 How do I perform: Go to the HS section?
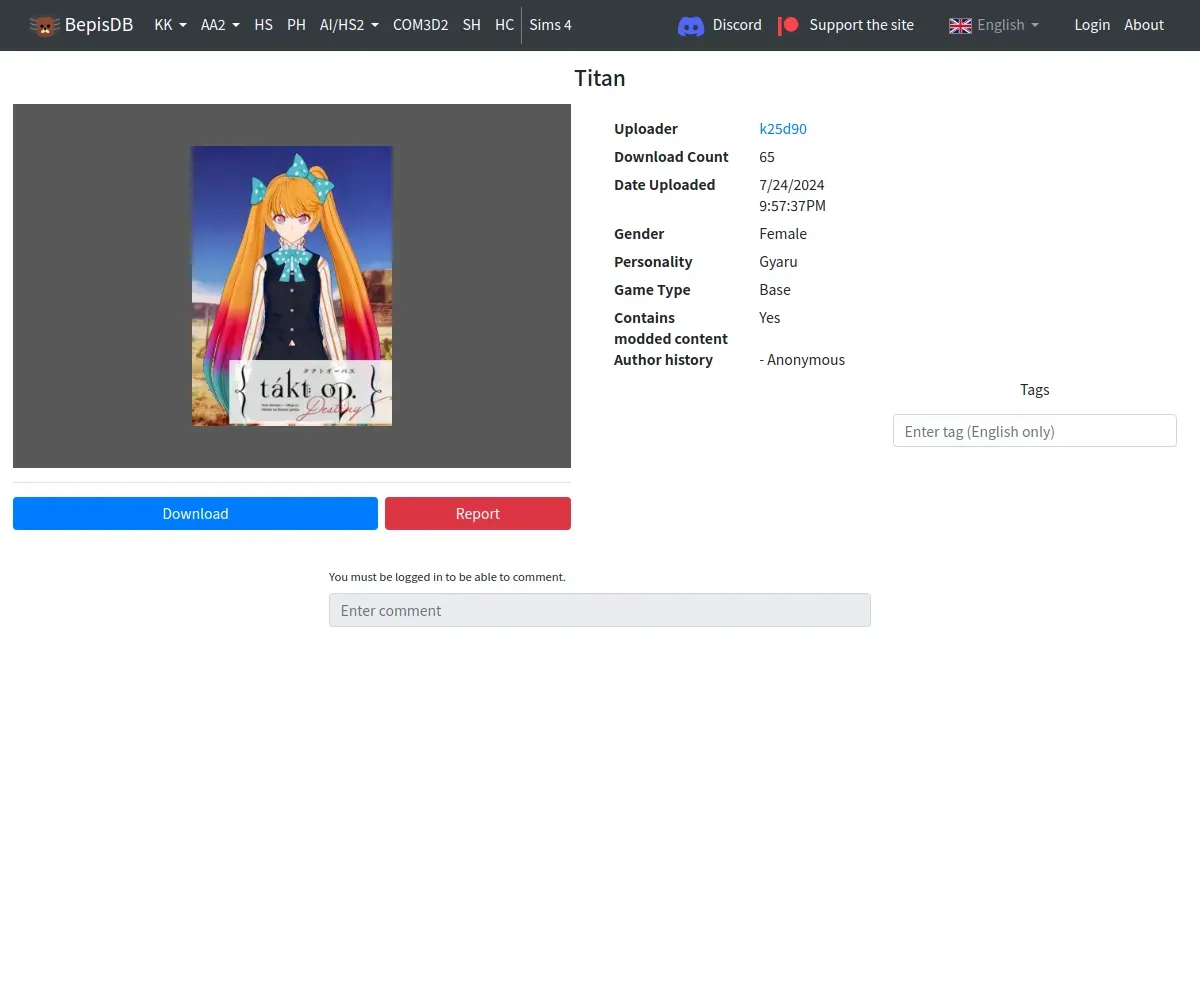(x=263, y=25)
